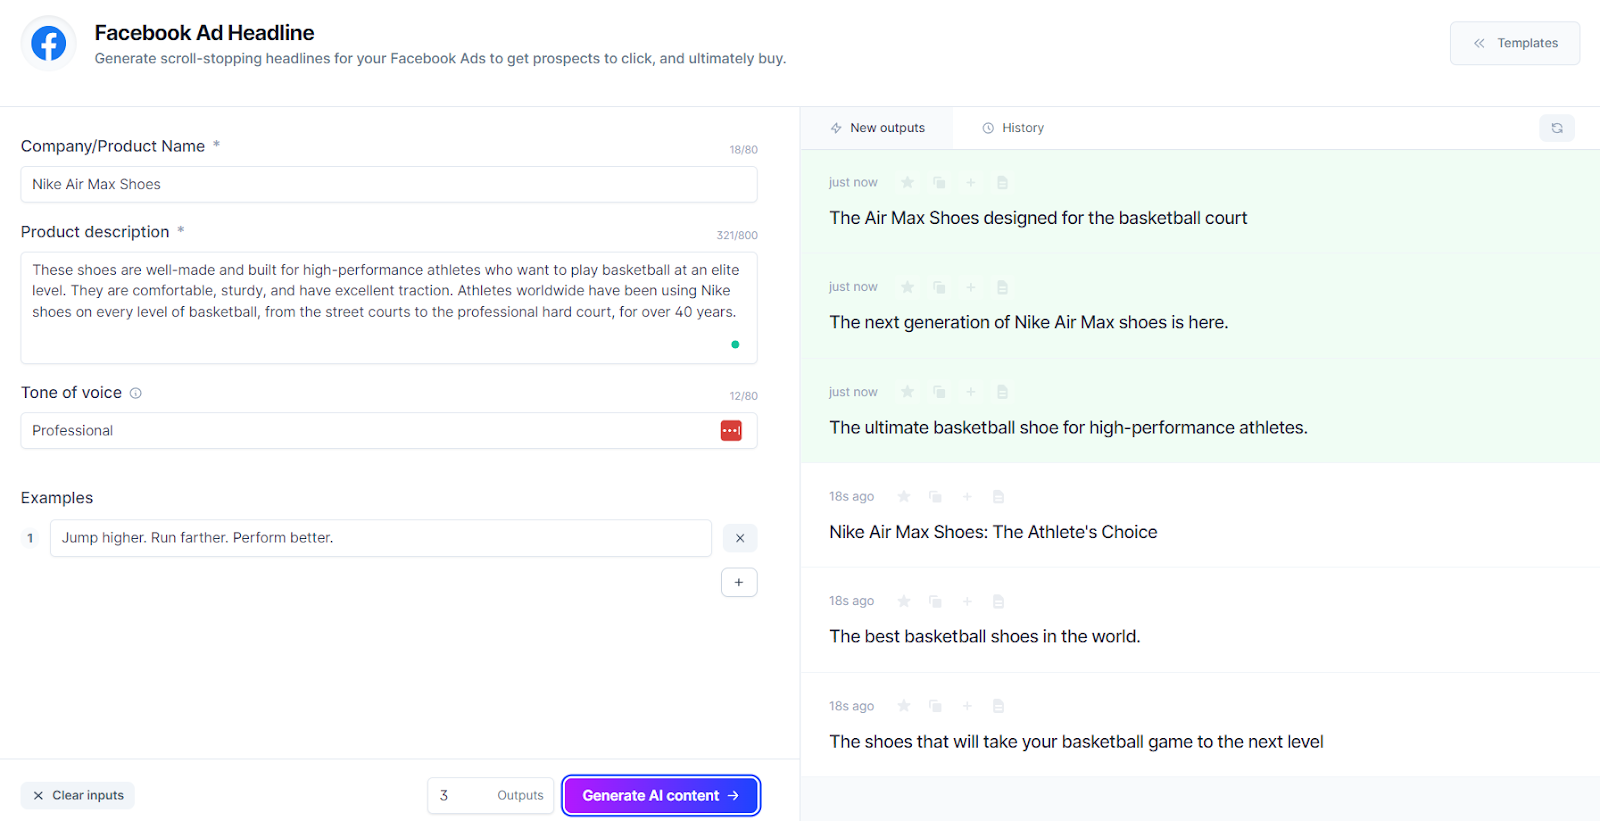Viewport: 1600px width, 821px height.
Task: Click into the Product description text area
Action: click(389, 308)
